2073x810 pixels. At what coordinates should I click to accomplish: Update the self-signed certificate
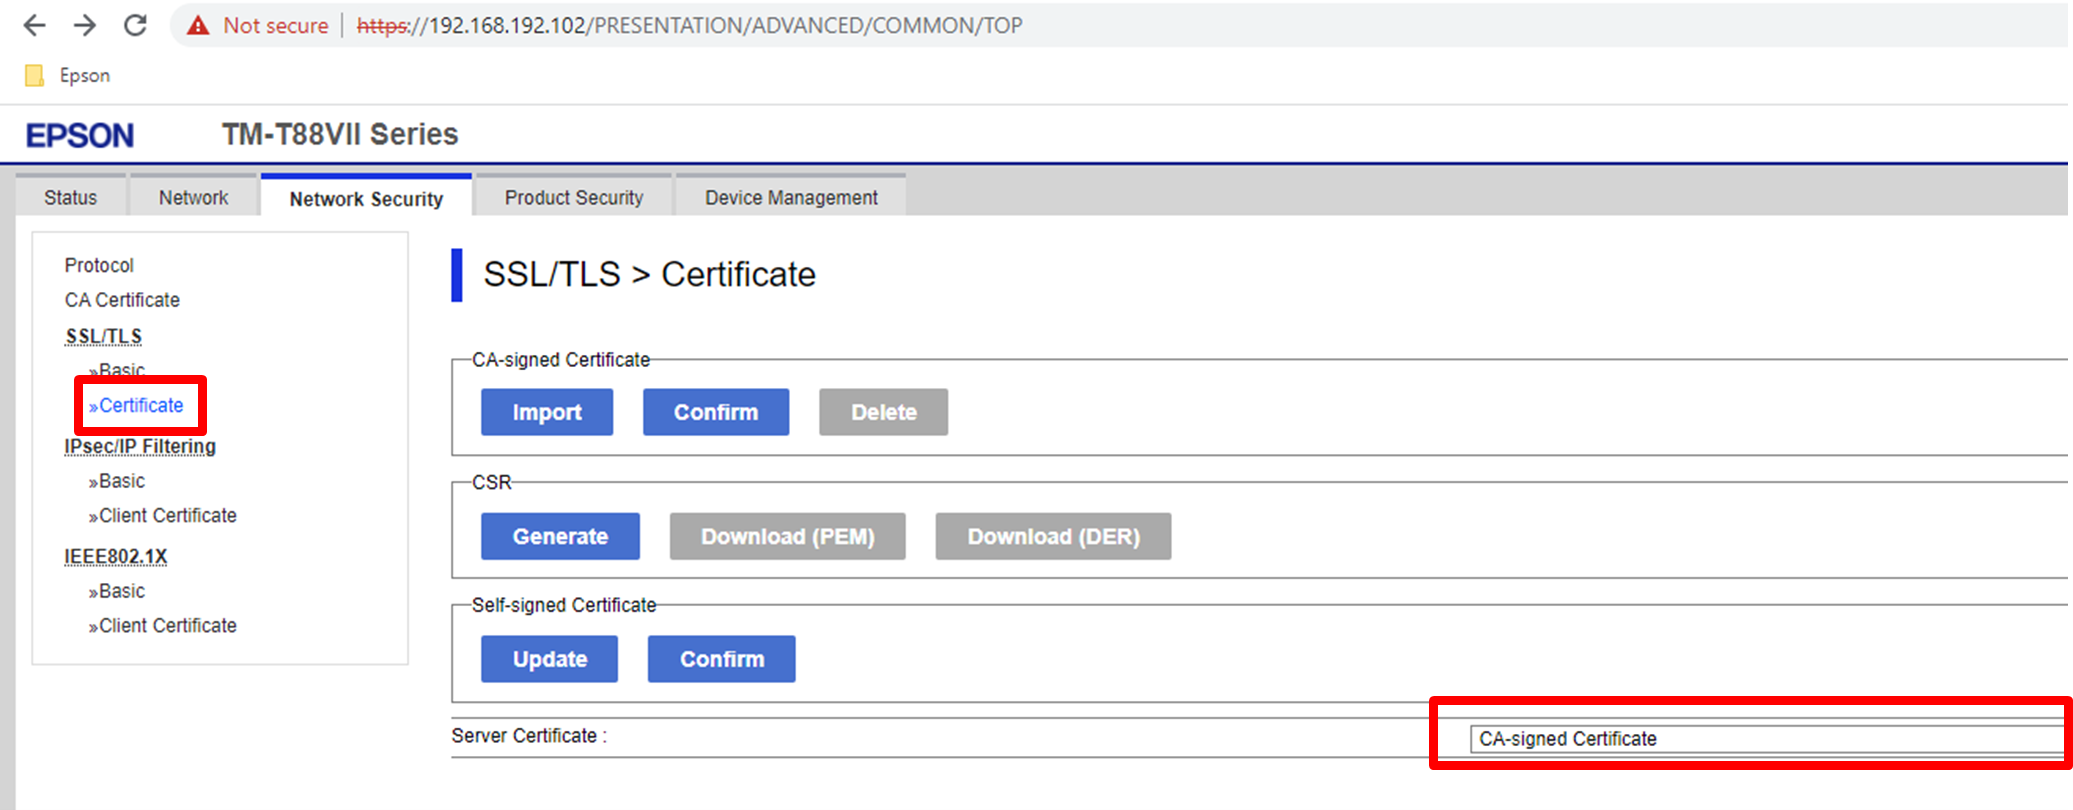coord(549,659)
